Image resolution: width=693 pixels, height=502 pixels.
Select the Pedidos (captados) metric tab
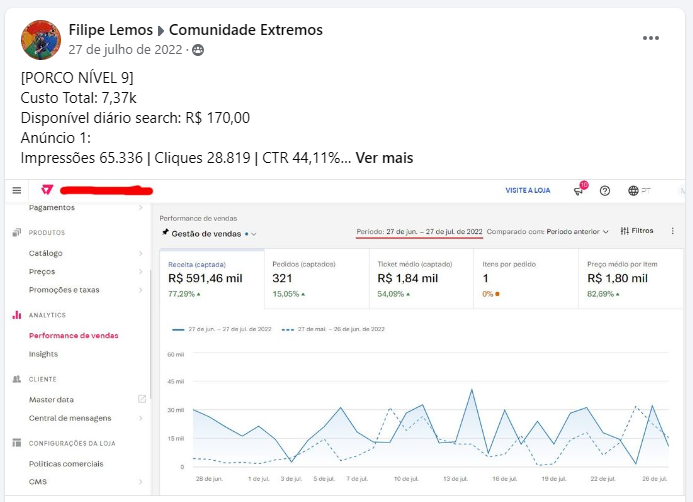click(316, 279)
